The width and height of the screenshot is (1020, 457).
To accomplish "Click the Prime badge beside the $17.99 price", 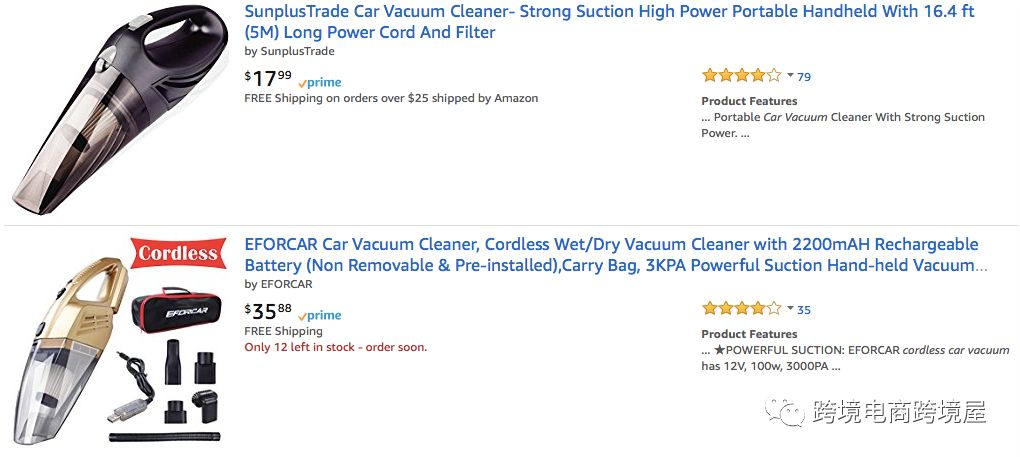I will tap(320, 83).
